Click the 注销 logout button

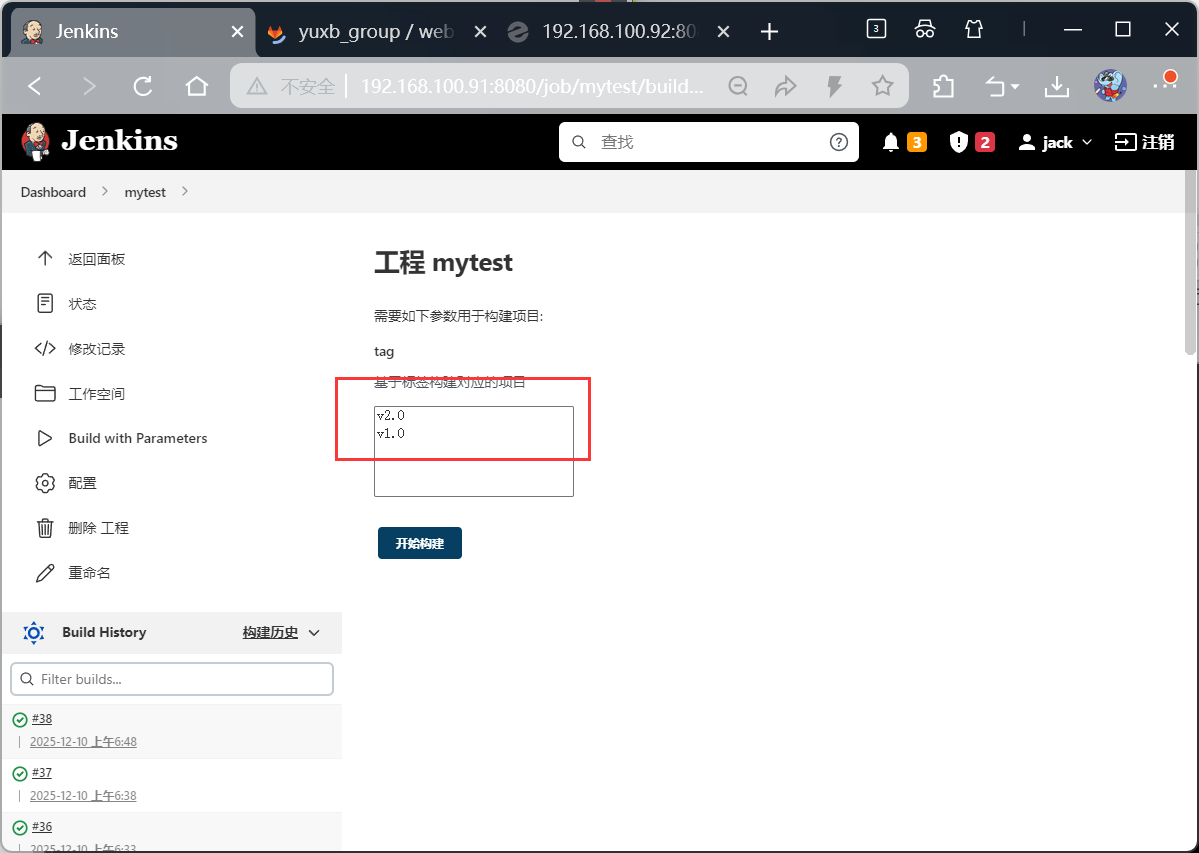pos(1144,142)
